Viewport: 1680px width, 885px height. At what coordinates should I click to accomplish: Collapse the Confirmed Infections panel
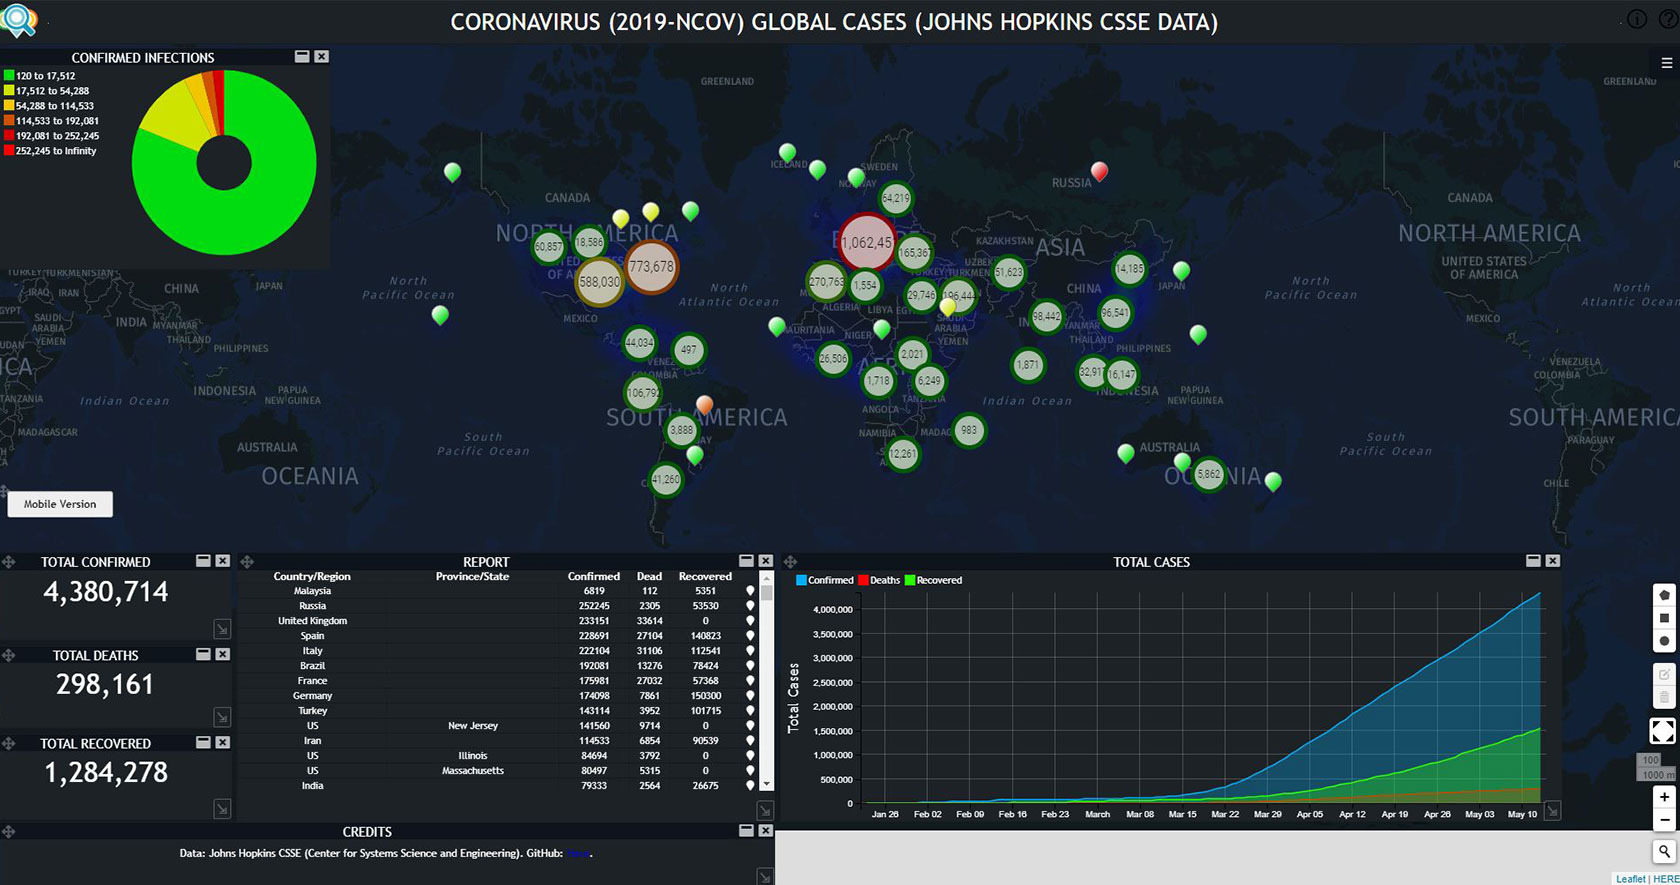pyautogui.click(x=302, y=57)
